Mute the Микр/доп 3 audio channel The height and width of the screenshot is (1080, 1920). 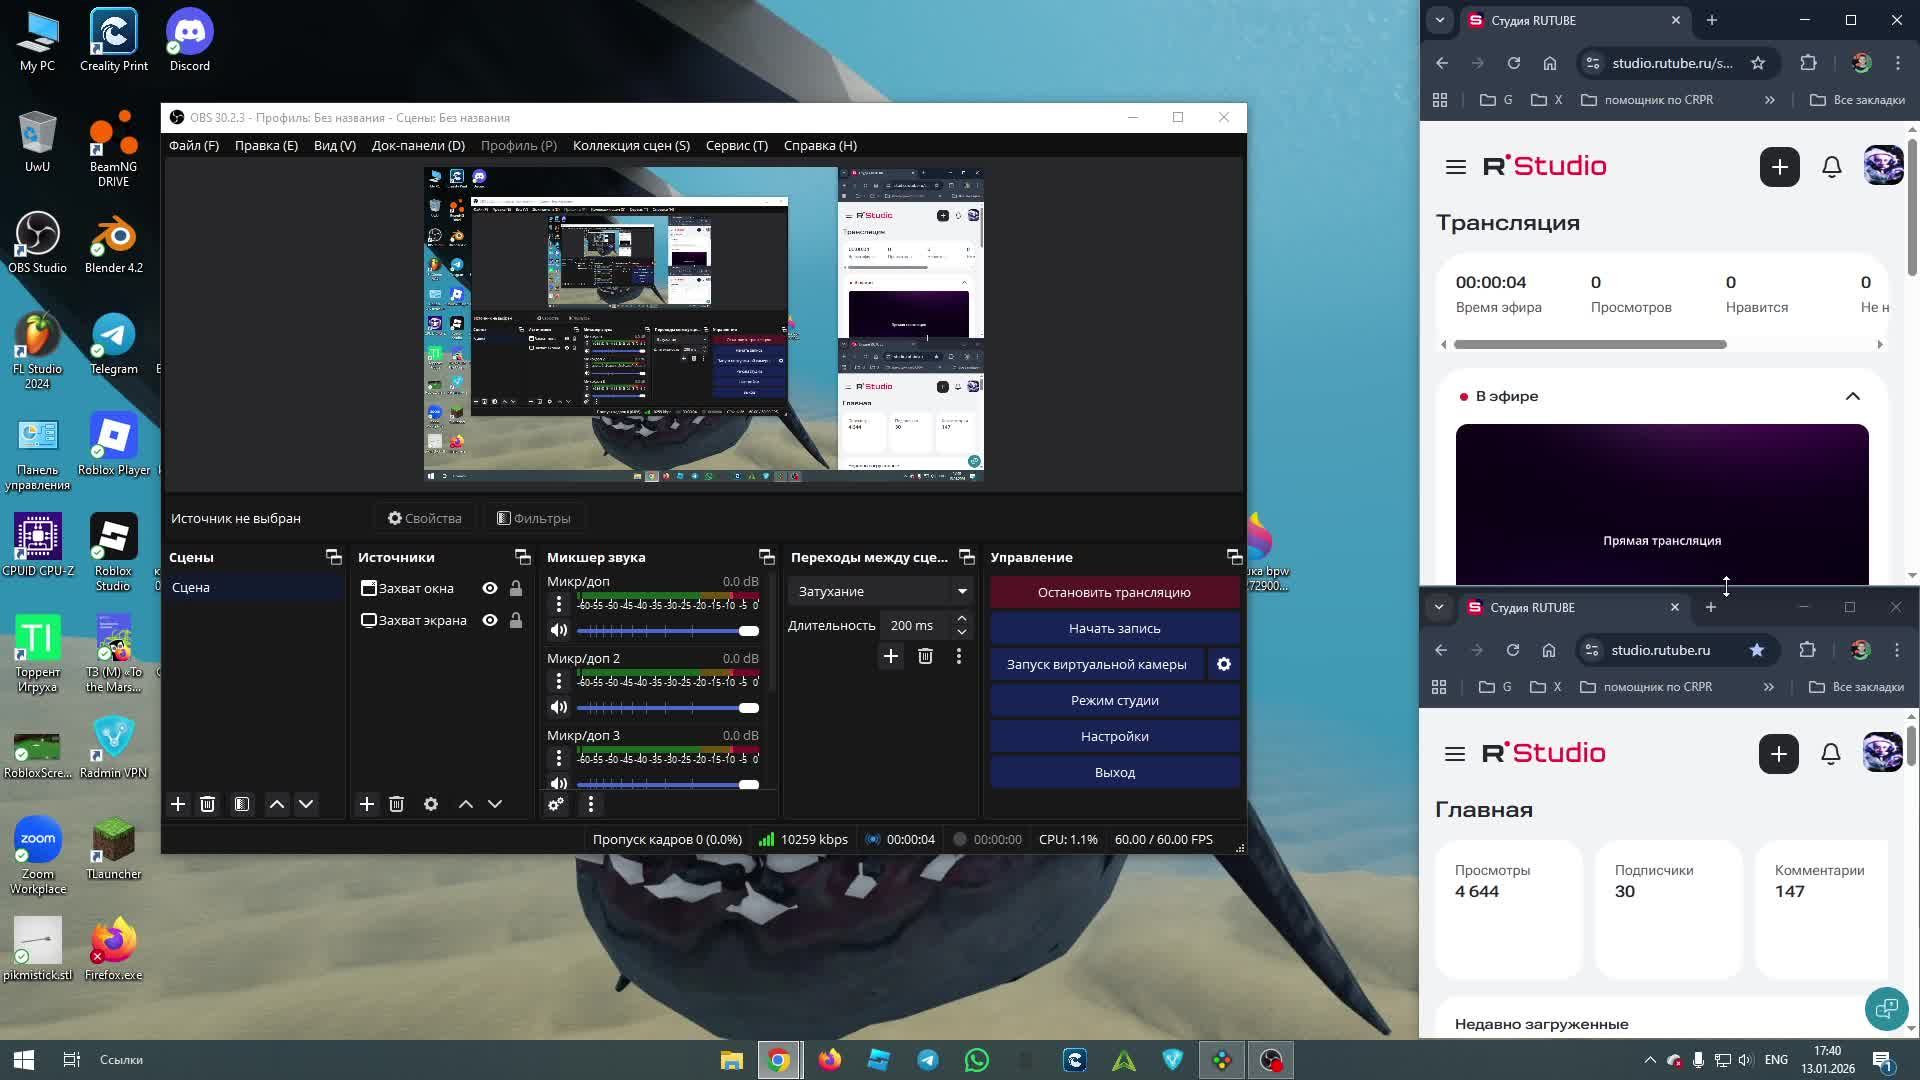pyautogui.click(x=559, y=783)
